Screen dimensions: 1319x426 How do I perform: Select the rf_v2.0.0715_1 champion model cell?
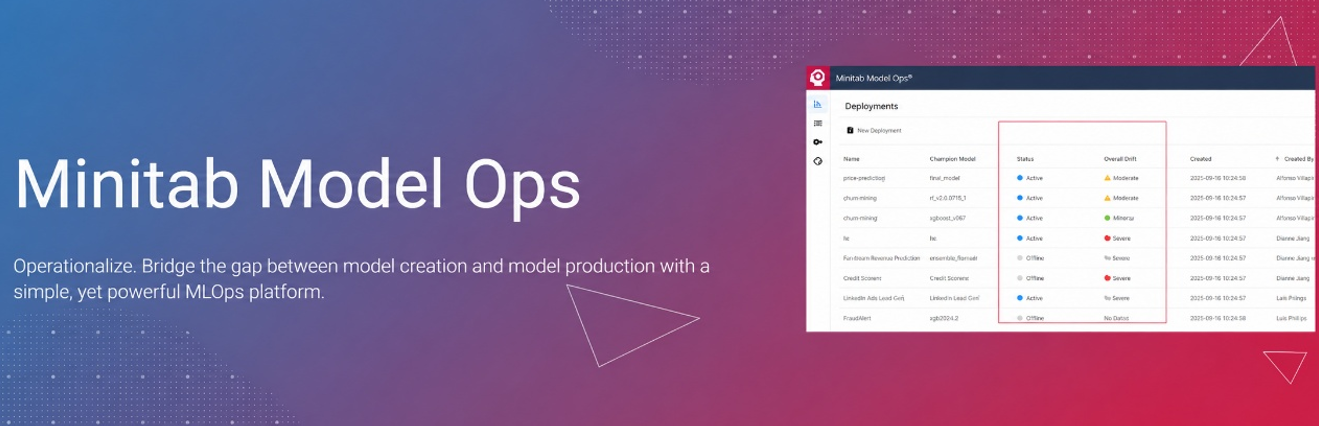pos(950,198)
